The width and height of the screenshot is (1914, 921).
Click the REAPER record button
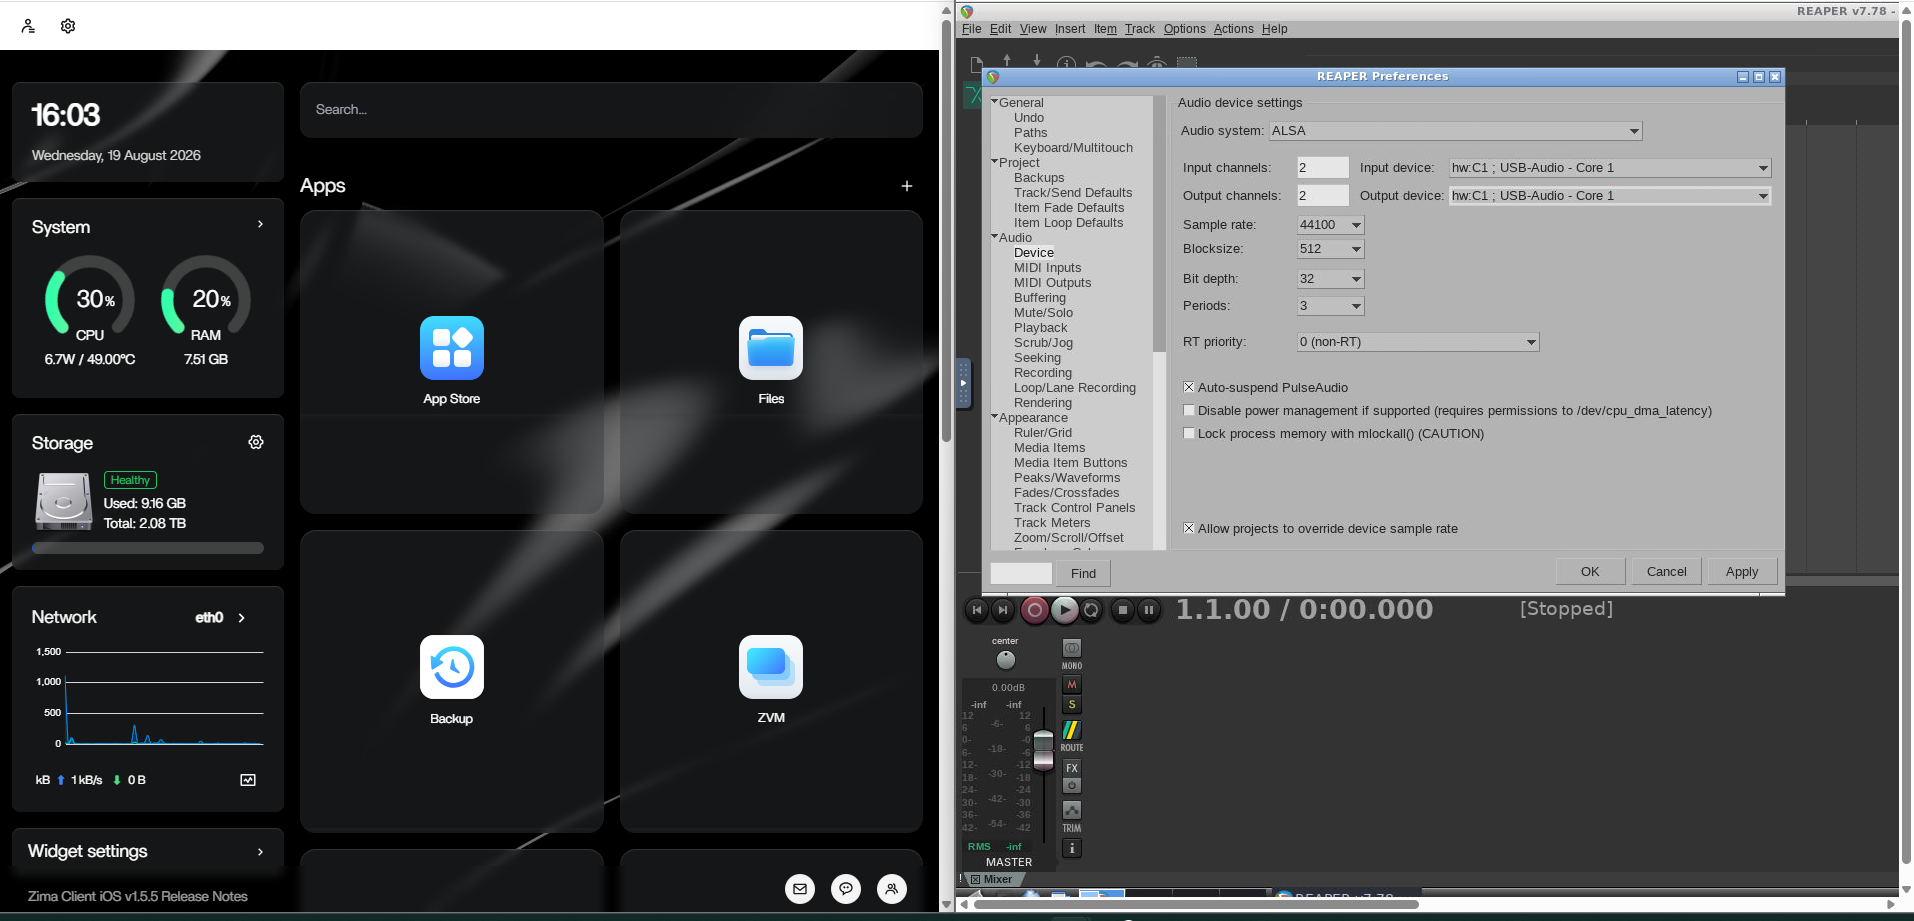pos(1035,609)
